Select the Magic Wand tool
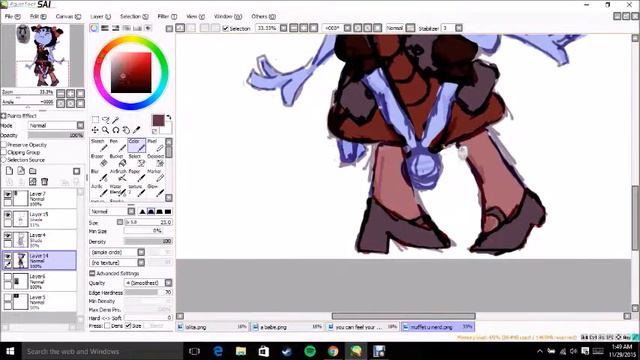Image resolution: width=640 pixels, height=360 pixels. (x=116, y=120)
